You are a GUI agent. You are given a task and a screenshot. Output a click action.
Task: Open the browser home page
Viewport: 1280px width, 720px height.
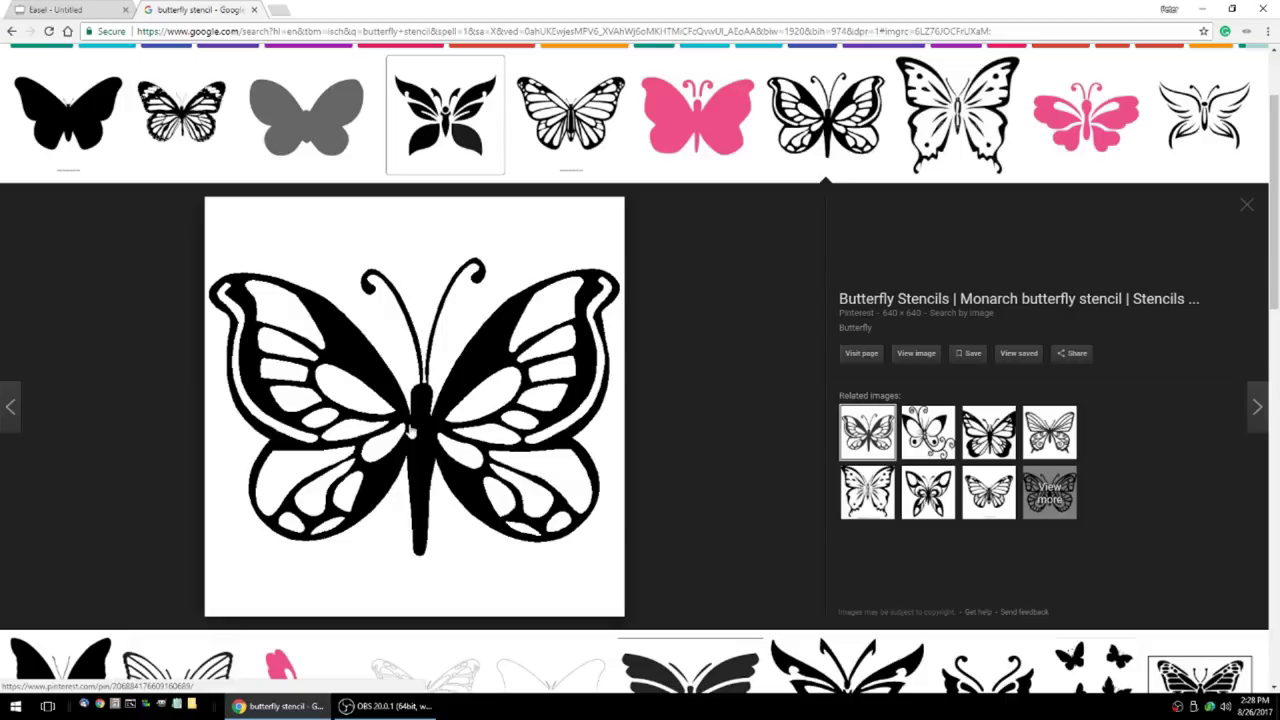[68, 31]
